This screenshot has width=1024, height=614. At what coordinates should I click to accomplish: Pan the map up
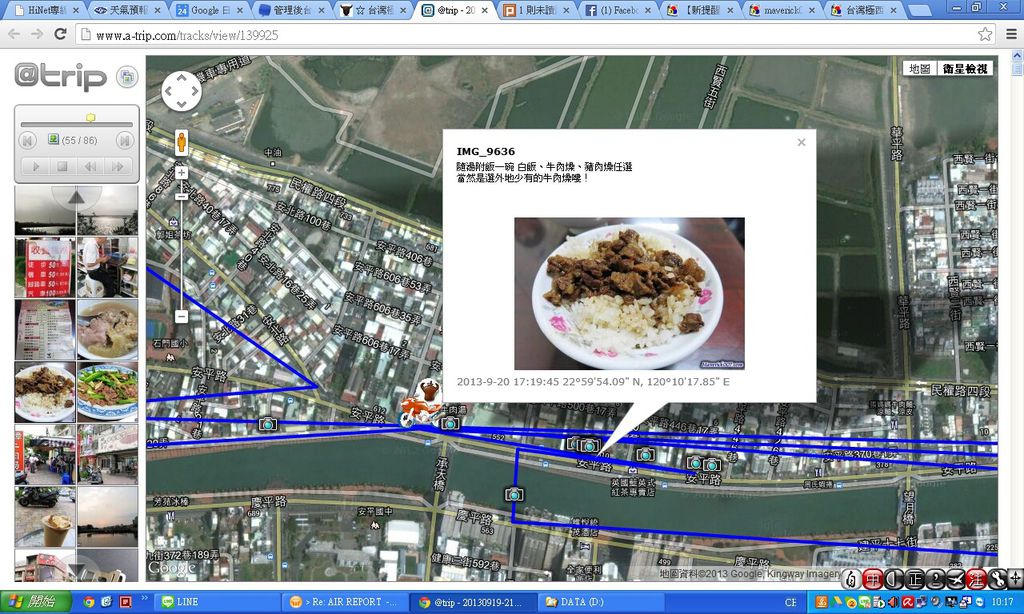coord(182,79)
